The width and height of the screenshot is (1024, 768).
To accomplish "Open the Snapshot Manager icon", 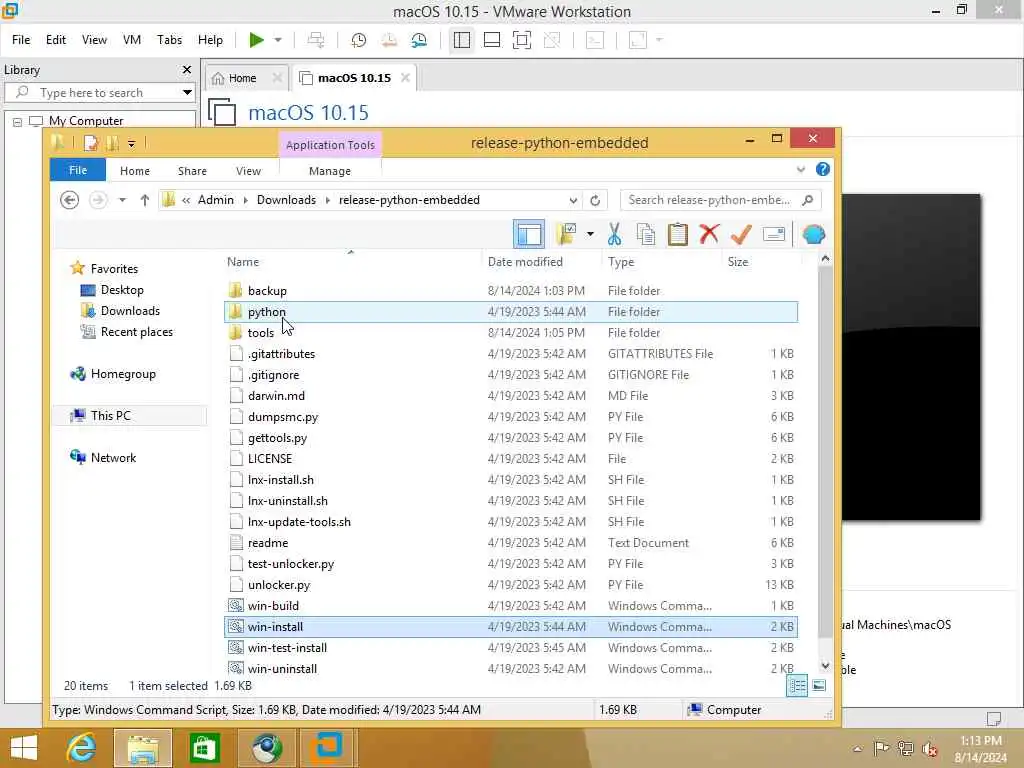I will point(419,40).
